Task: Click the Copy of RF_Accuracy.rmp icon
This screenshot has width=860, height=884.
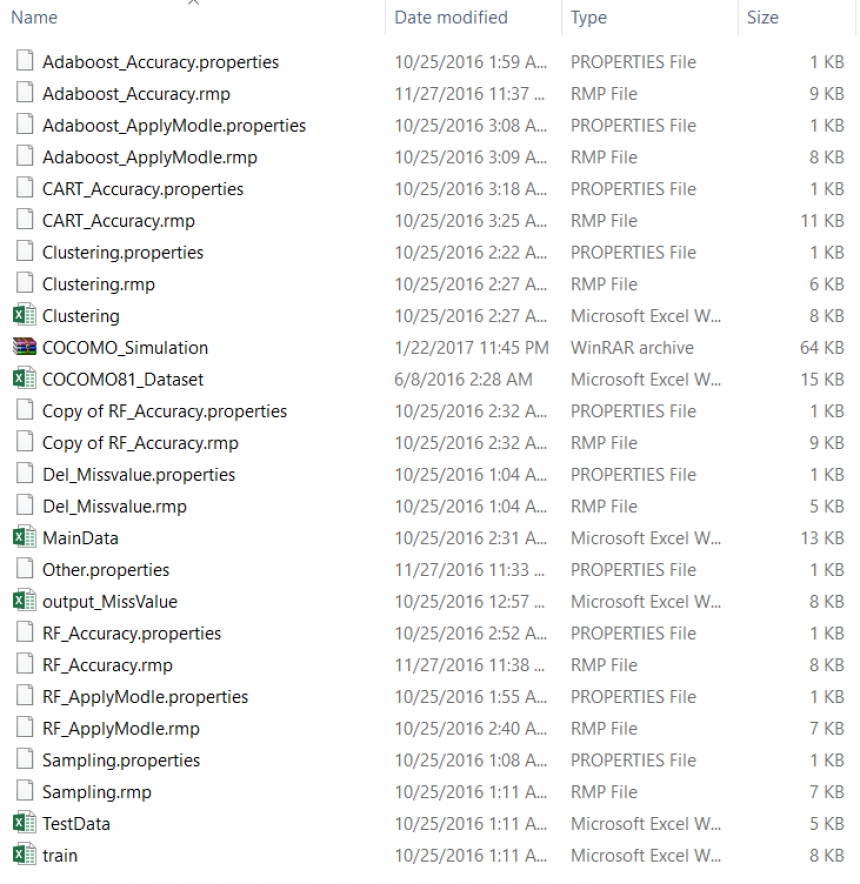Action: pyautogui.click(x=24, y=441)
